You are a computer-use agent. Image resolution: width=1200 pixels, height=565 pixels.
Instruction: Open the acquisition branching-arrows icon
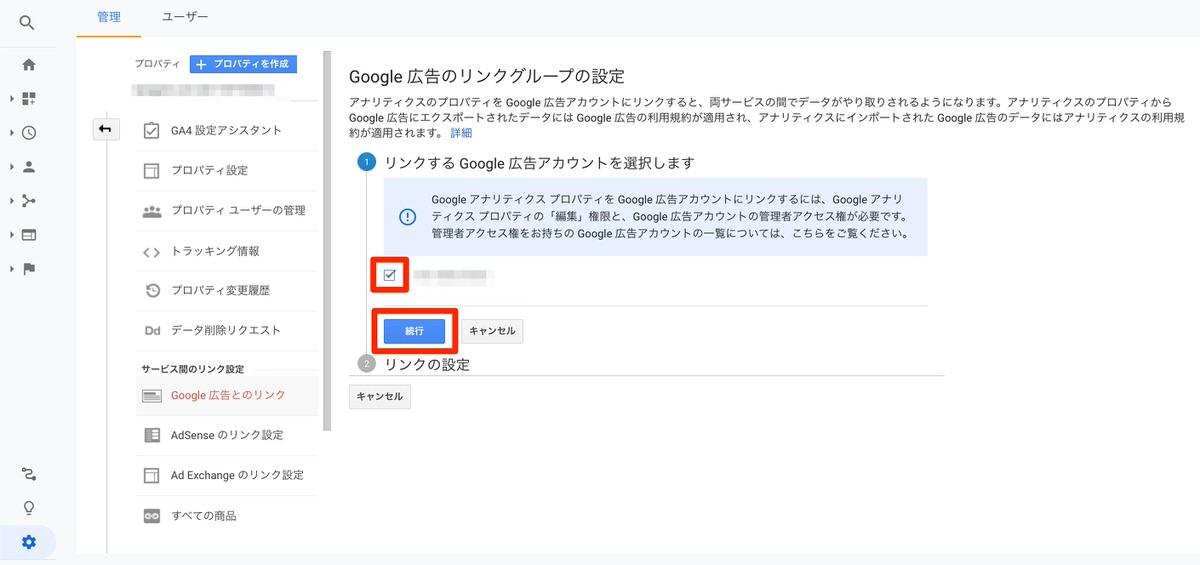[29, 201]
